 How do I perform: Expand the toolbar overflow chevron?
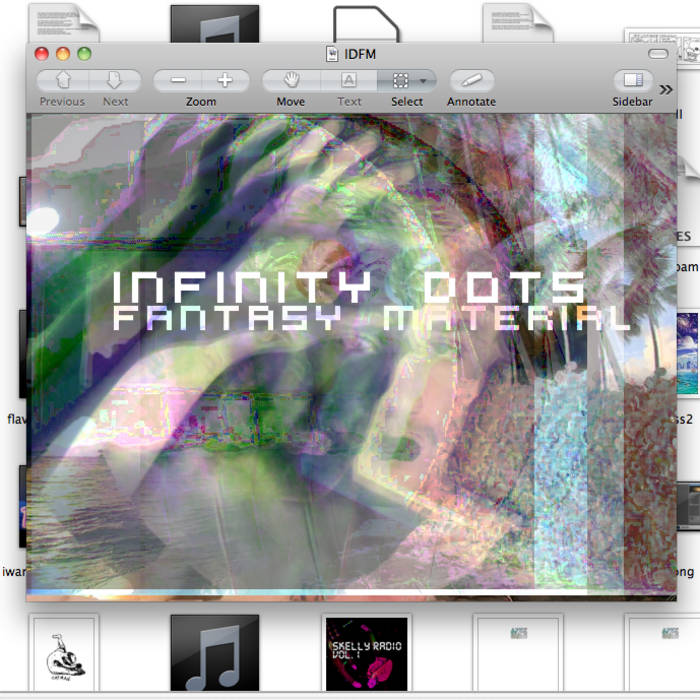[x=666, y=89]
